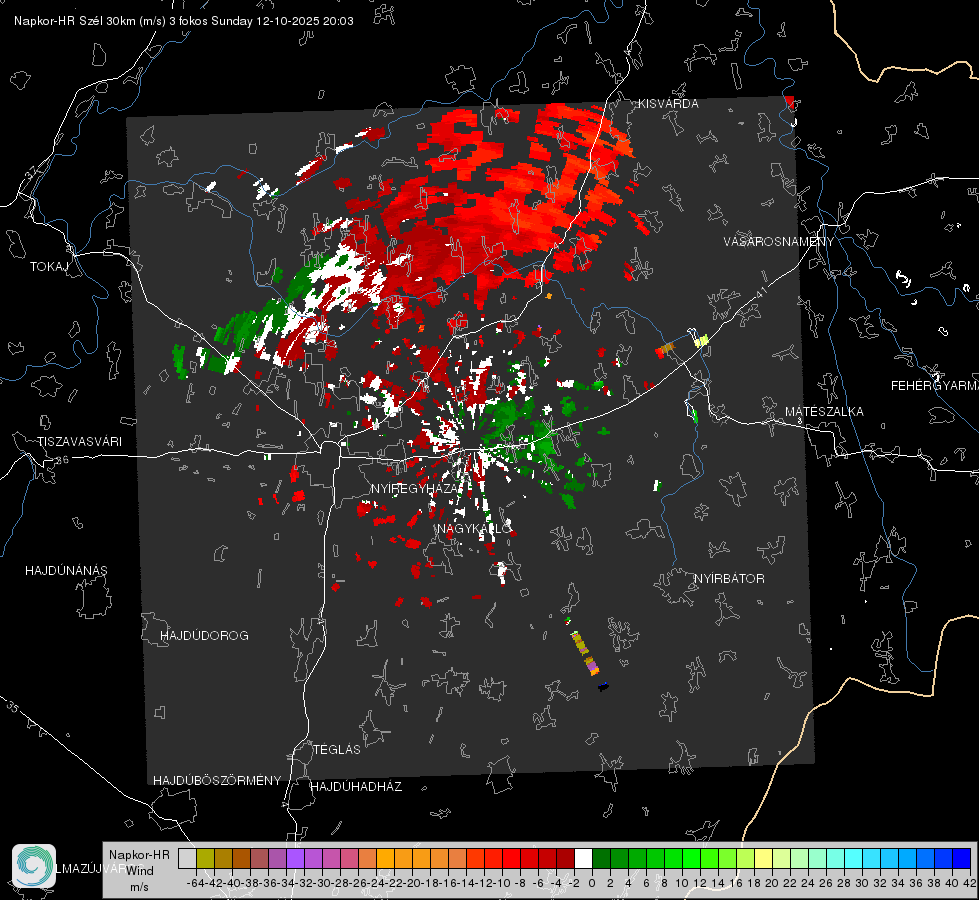Select the dark blue last legend swatch
This screenshot has height=900, width=979.
point(962,858)
